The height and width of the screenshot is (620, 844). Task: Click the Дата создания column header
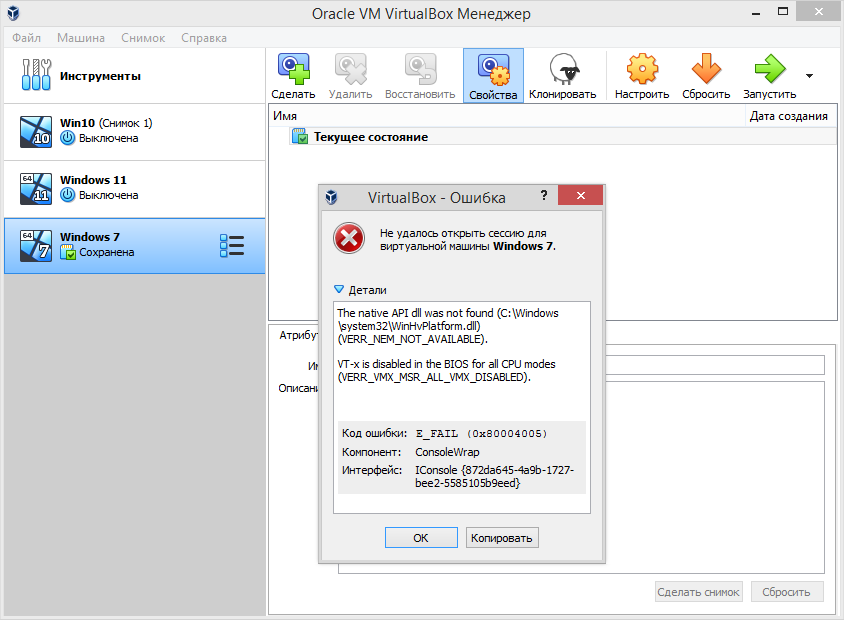[x=791, y=116]
